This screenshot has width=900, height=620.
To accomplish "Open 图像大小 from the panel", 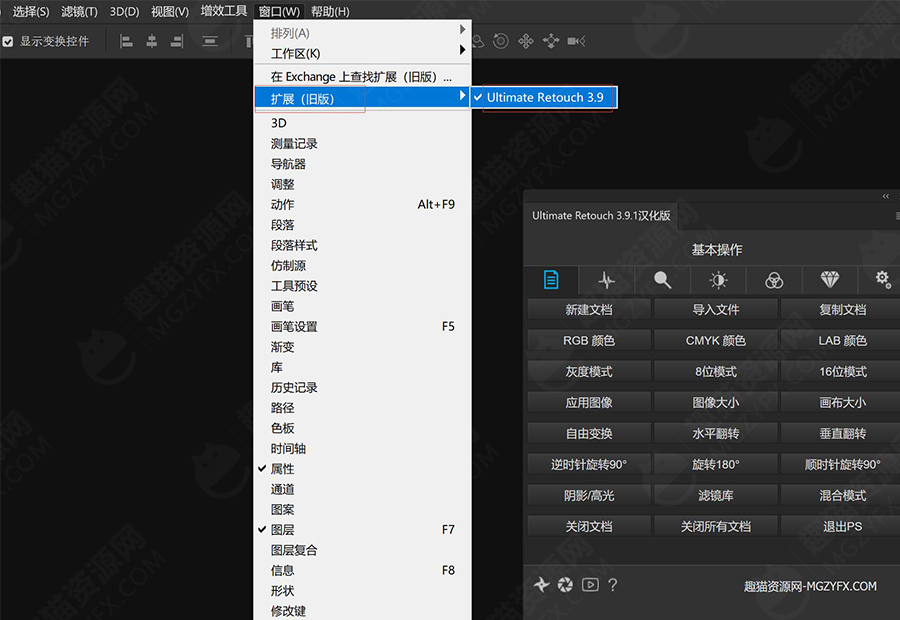I will pyautogui.click(x=716, y=402).
